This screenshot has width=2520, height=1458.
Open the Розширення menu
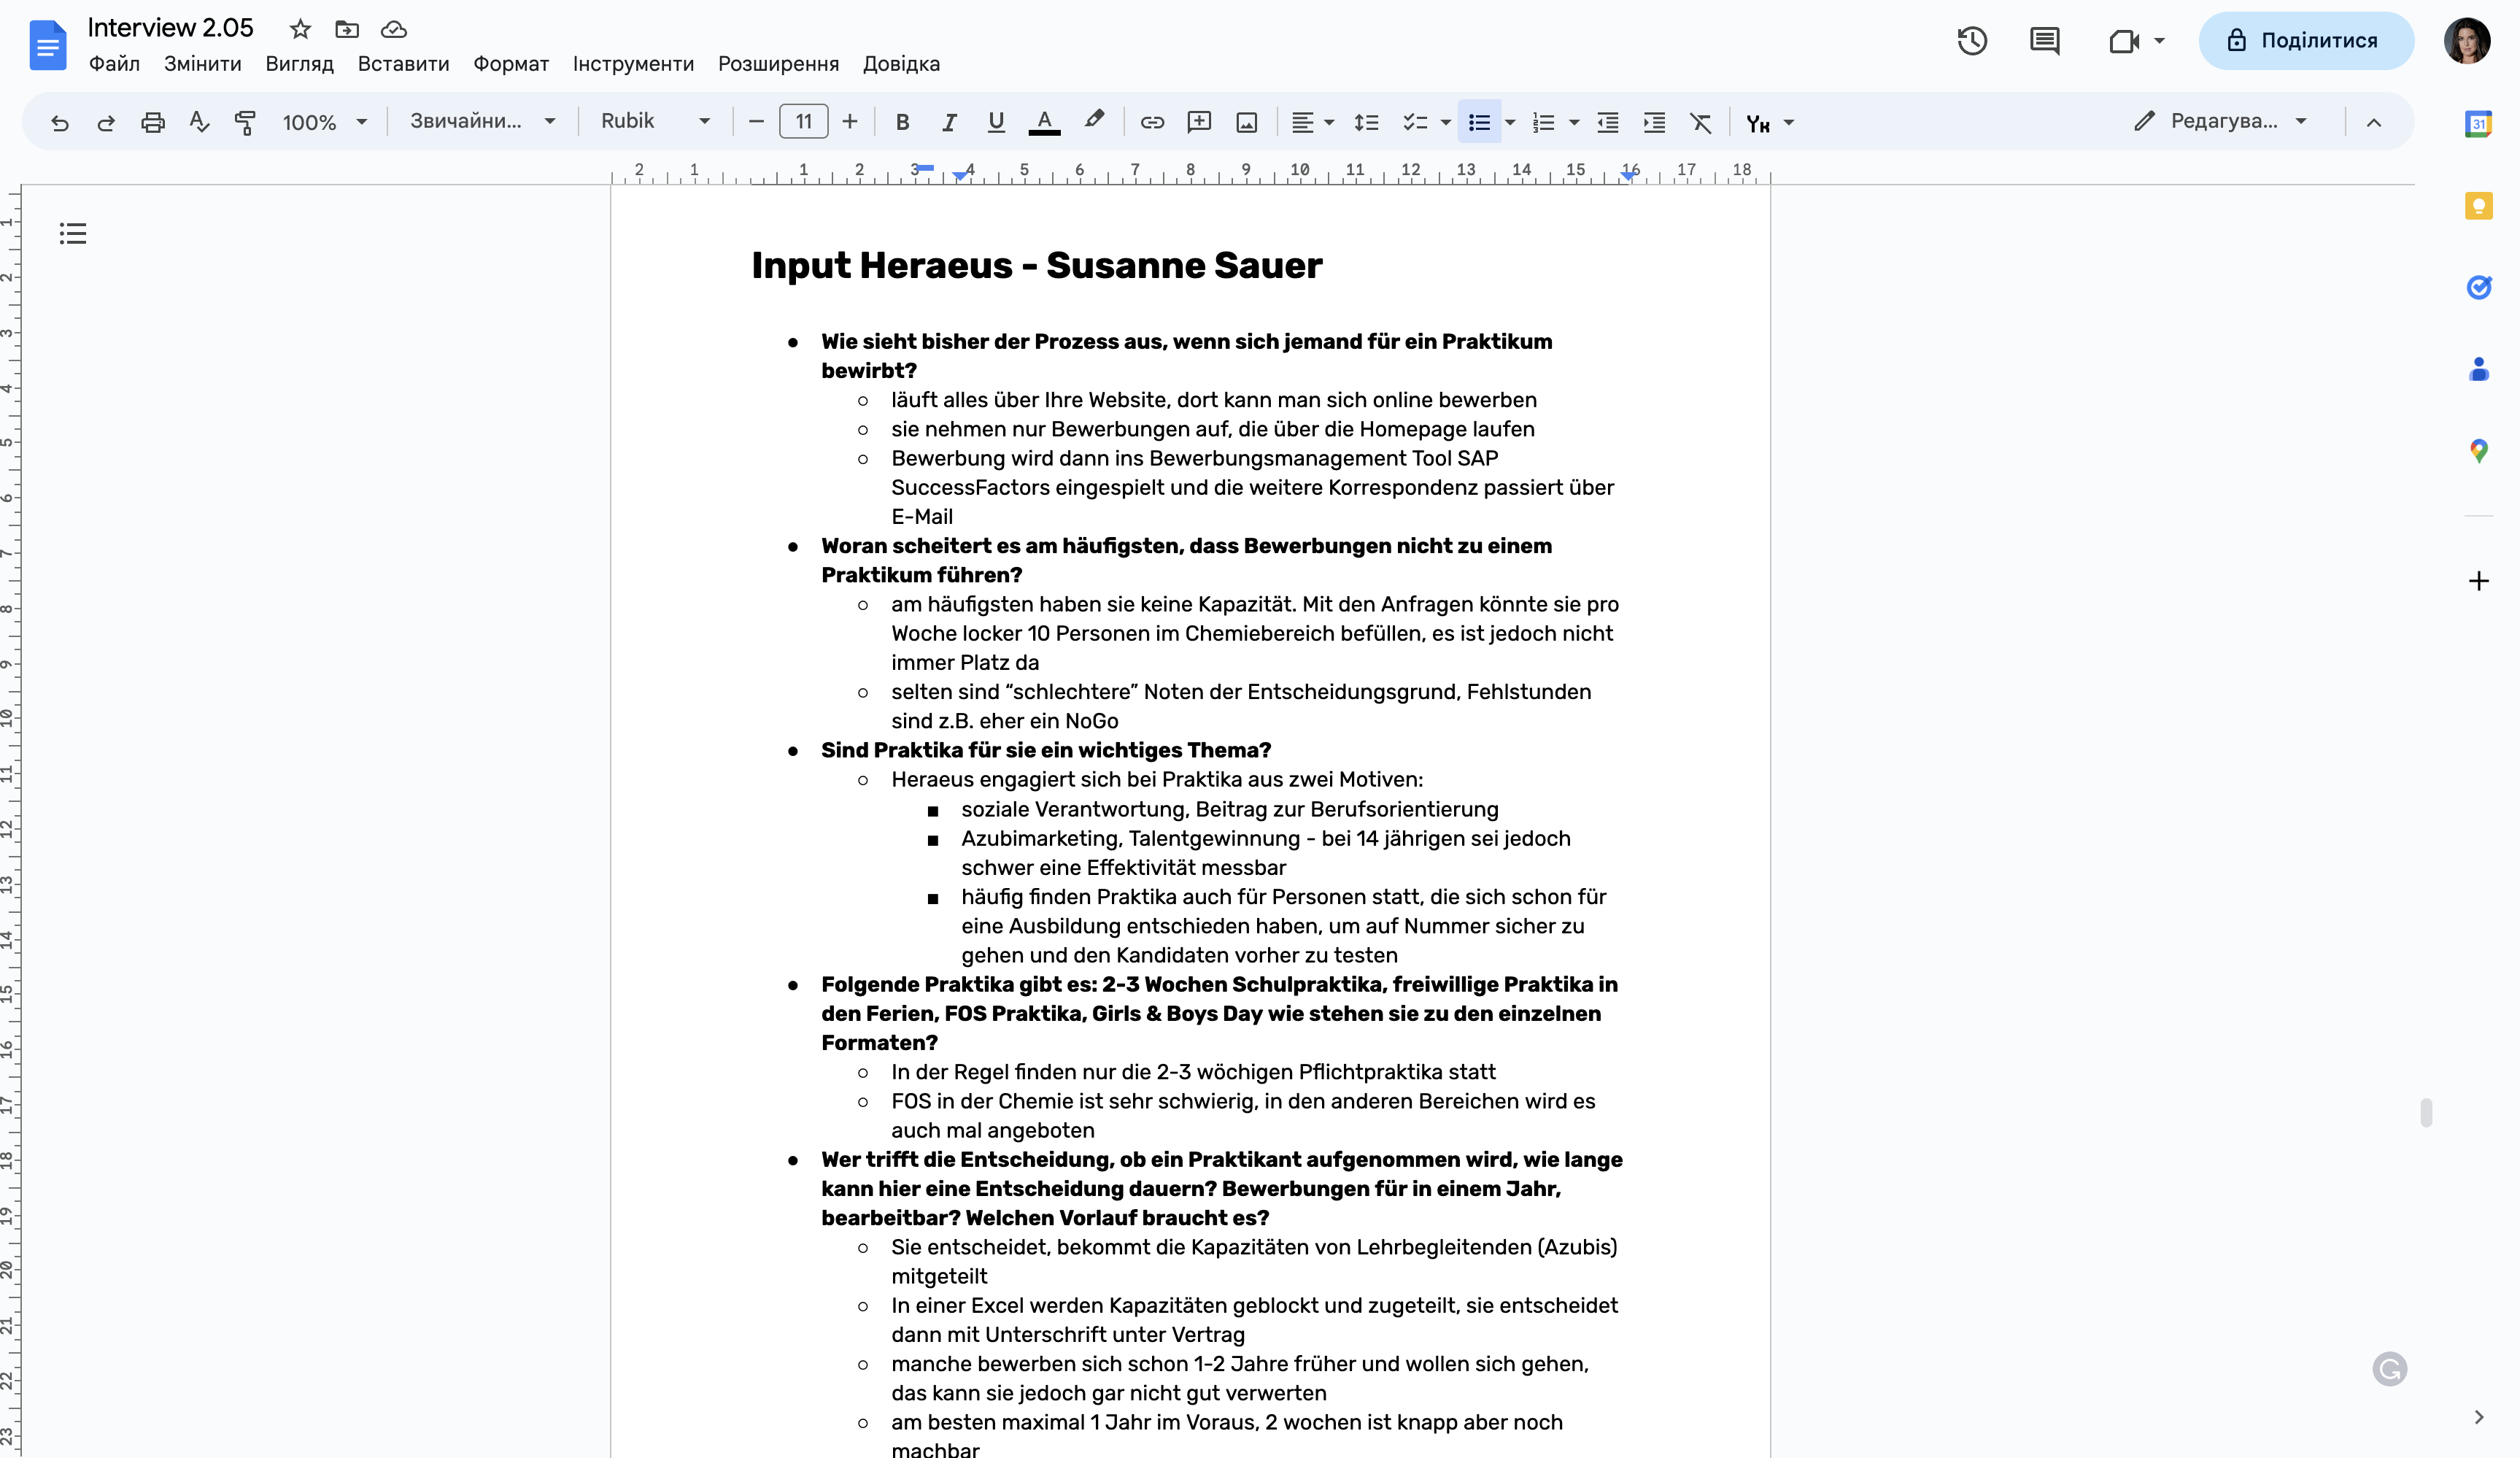778,64
